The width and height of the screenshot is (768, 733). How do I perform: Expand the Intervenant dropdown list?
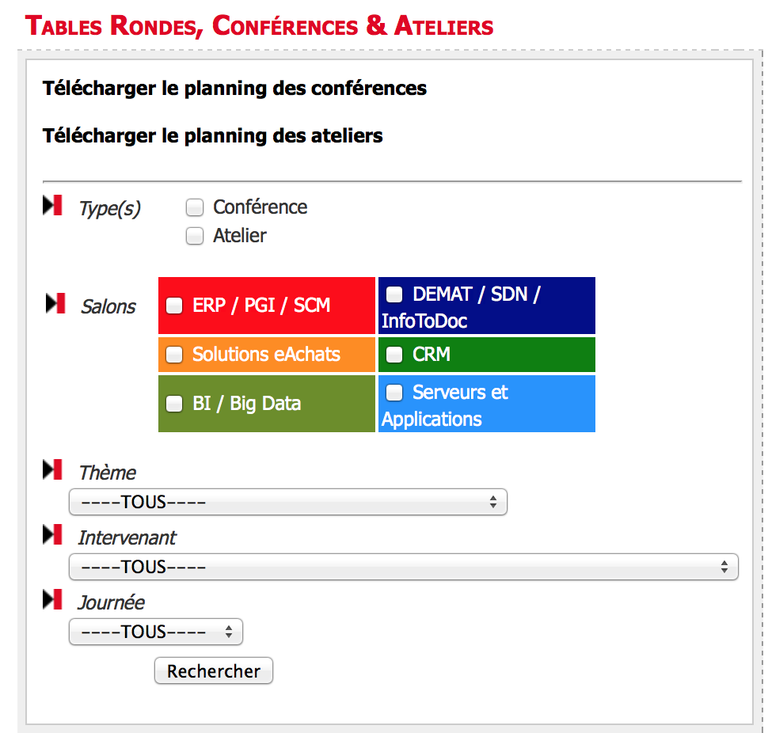click(x=404, y=567)
